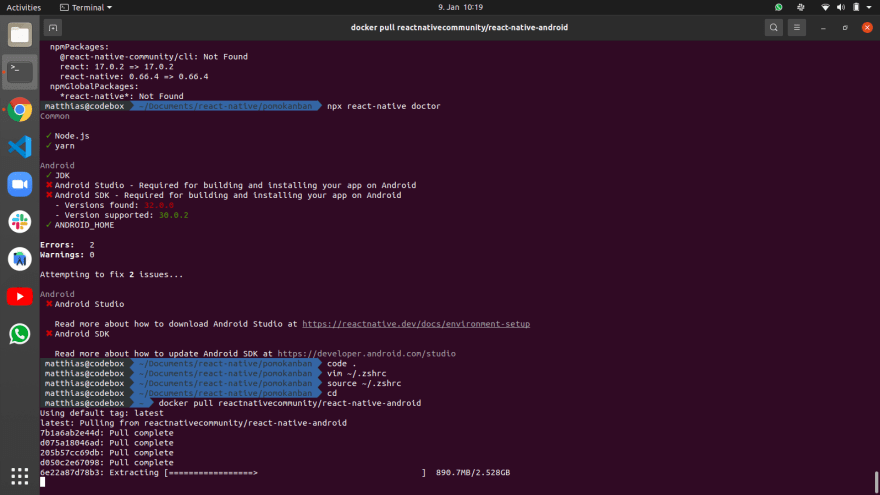Click the 'Errors: 2' line
This screenshot has width=880, height=495.
click(x=67, y=245)
